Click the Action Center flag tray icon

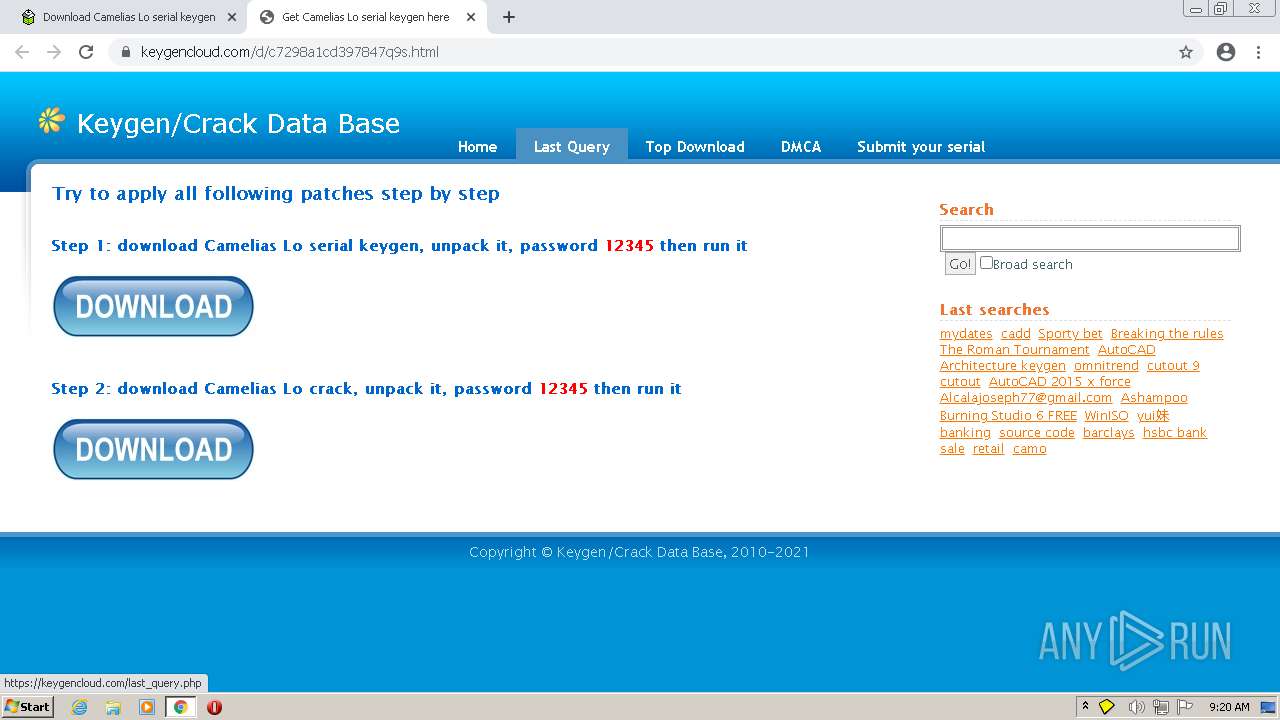1185,707
